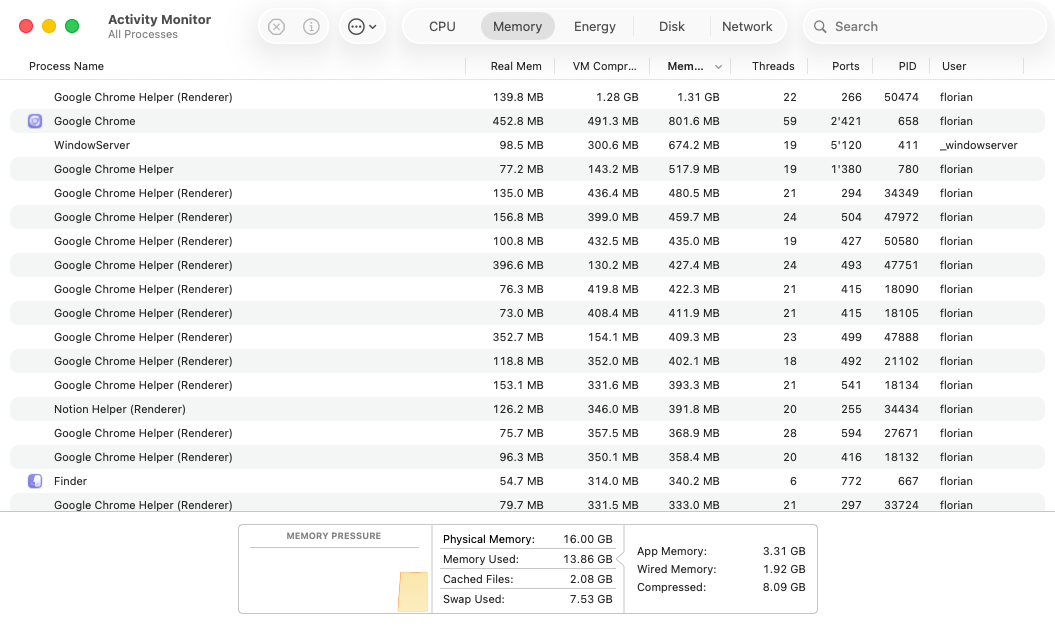Open the Network tab
The width and height of the screenshot is (1055, 628).
coord(747,26)
